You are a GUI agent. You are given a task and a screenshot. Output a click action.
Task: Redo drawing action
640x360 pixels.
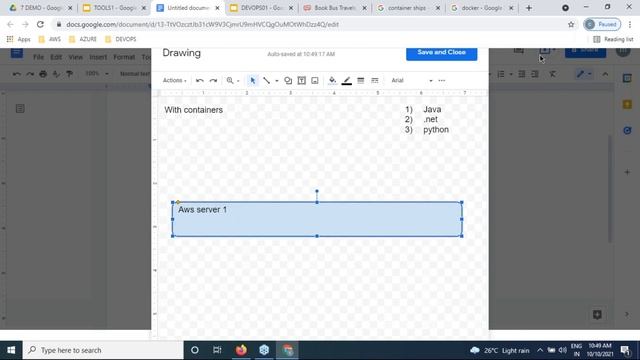(213, 80)
